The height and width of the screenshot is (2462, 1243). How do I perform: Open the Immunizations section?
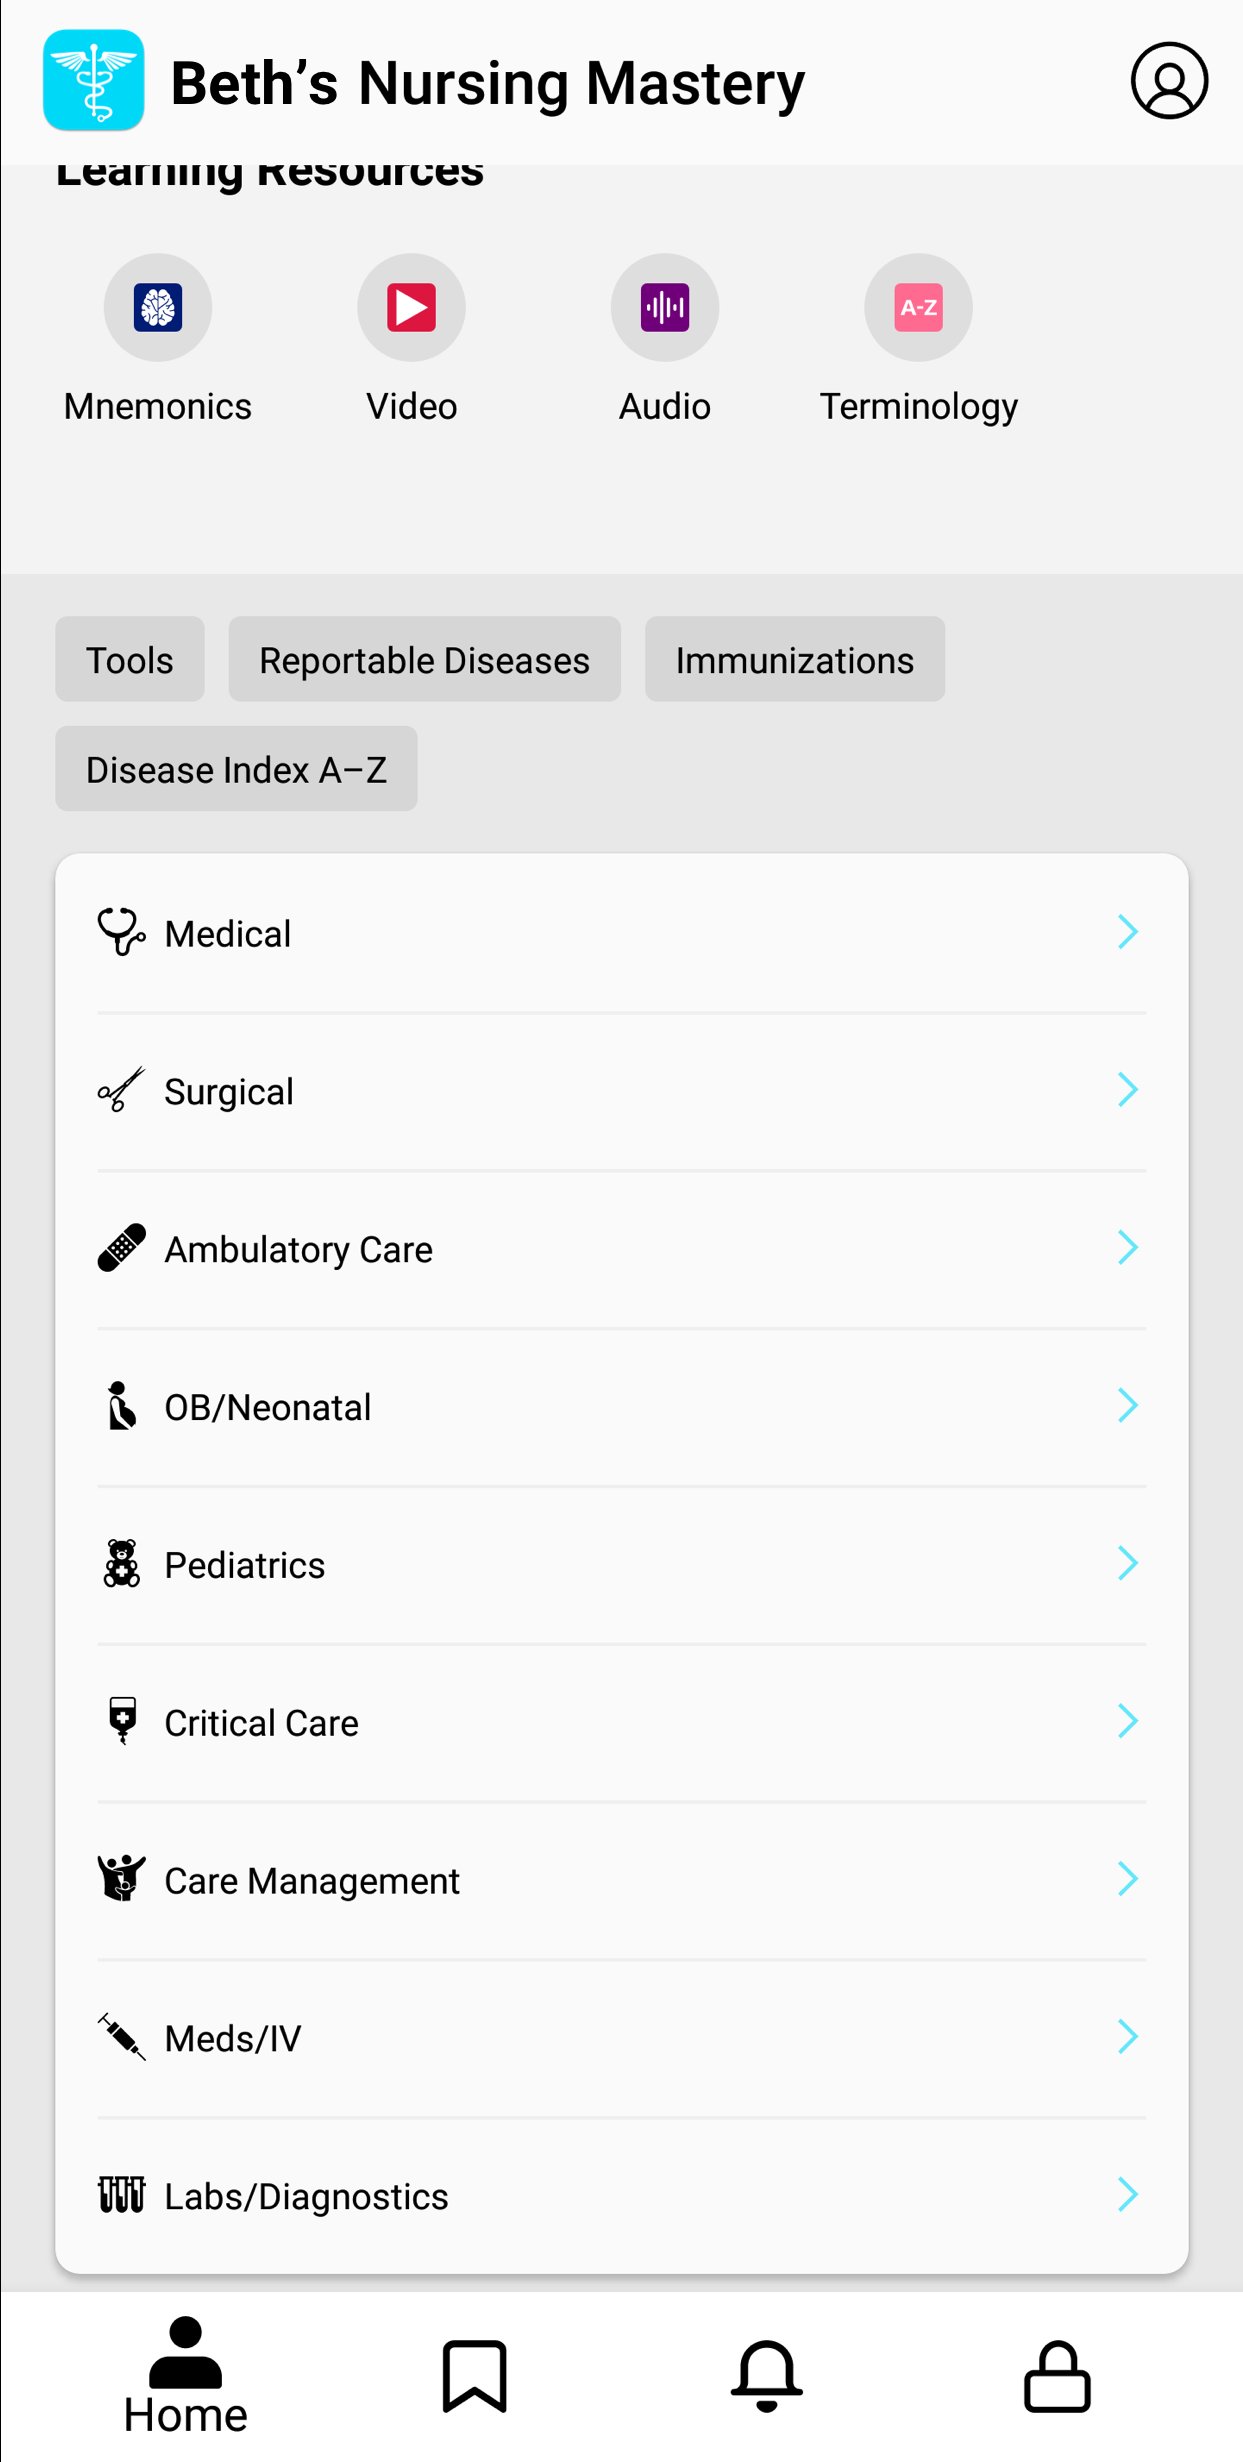click(x=794, y=660)
